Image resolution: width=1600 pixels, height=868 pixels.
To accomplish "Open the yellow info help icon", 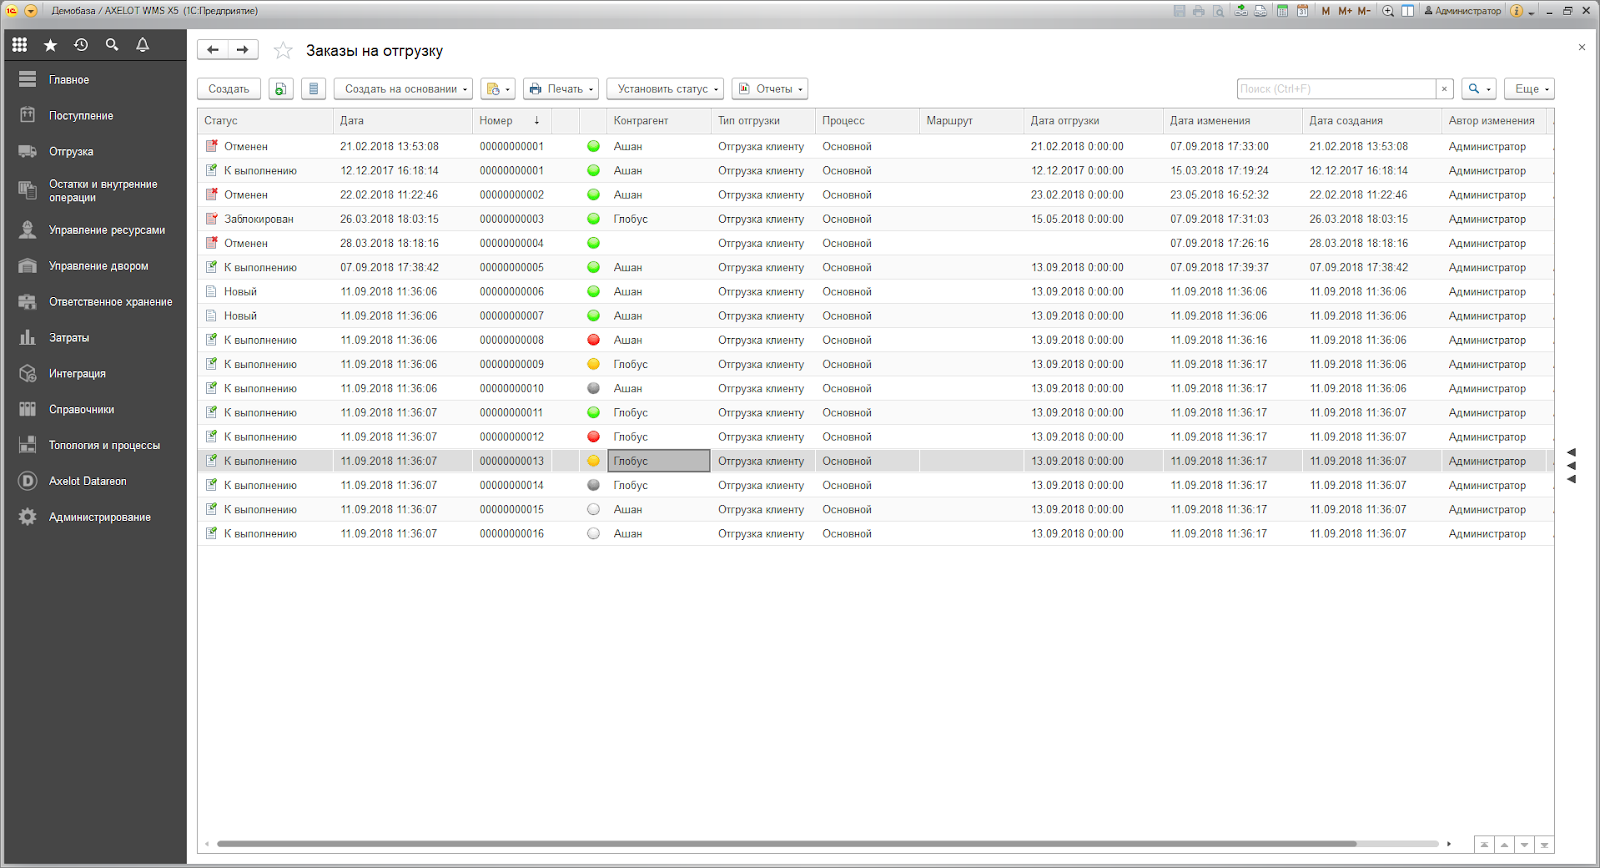I will point(1516,11).
